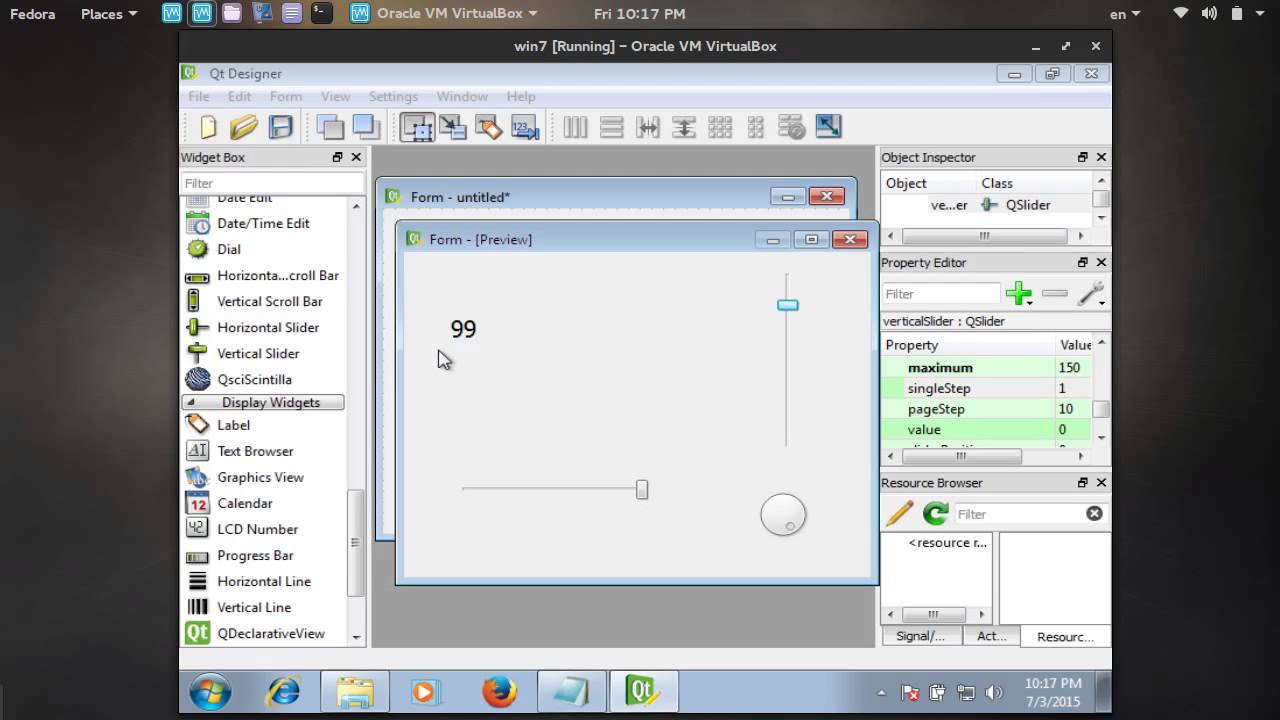Open Firefox from Windows taskbar
This screenshot has height=720, width=1280.
[499, 692]
